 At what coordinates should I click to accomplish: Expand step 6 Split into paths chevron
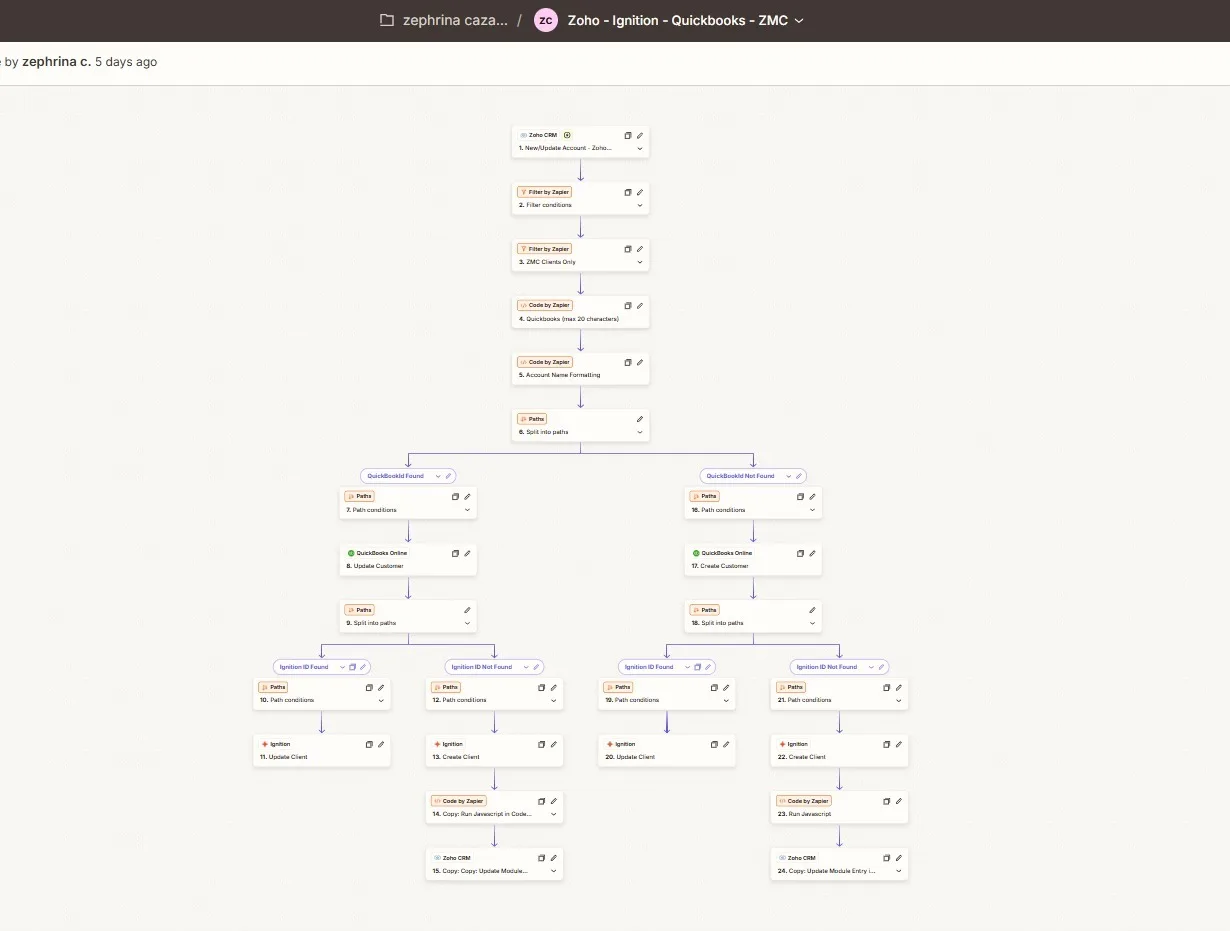pyautogui.click(x=640, y=432)
